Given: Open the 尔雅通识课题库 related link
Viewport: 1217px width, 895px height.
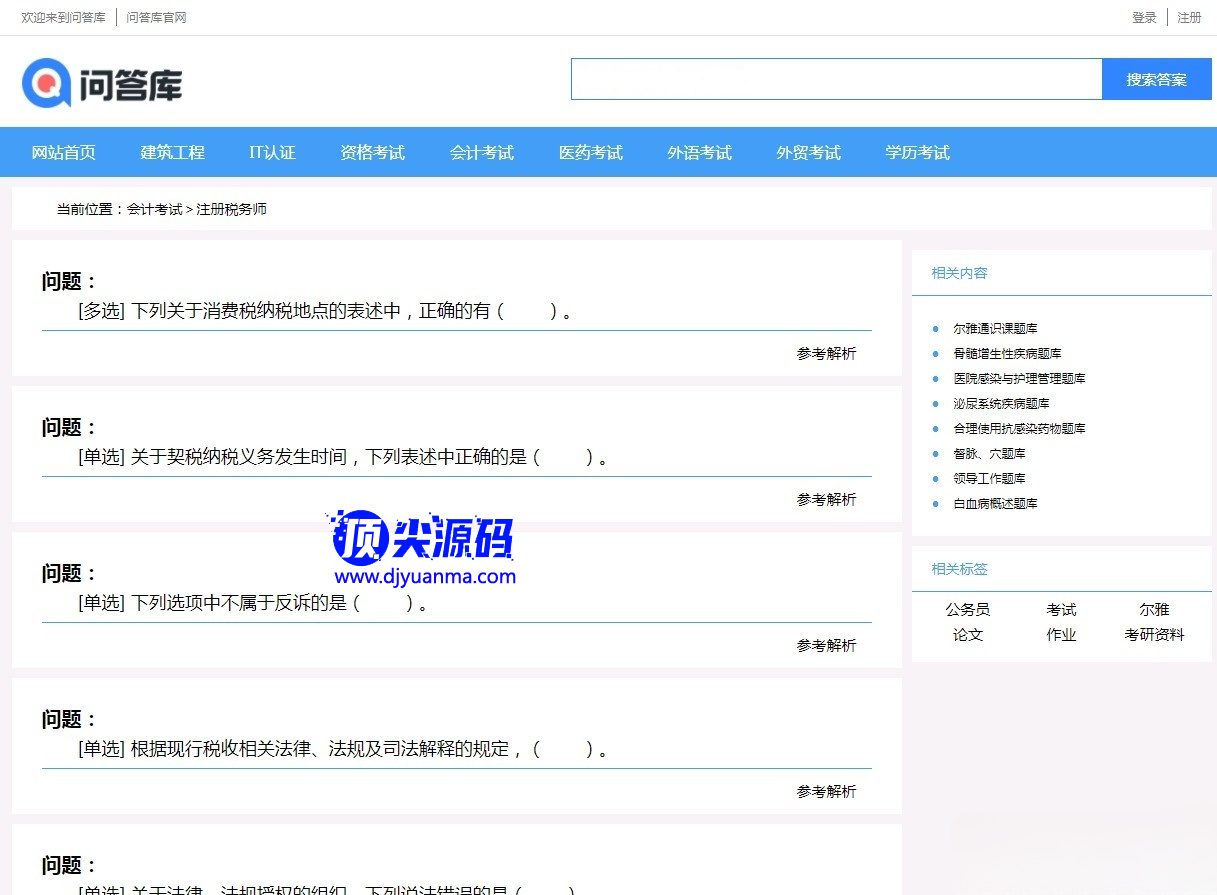Looking at the screenshot, I should tap(995, 329).
